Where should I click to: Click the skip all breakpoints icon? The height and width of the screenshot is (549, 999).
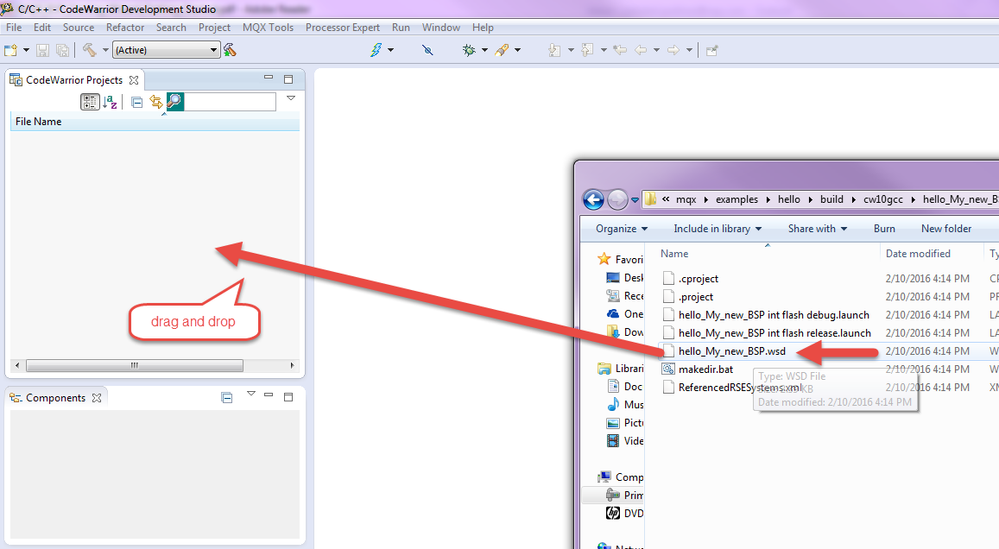coord(428,50)
